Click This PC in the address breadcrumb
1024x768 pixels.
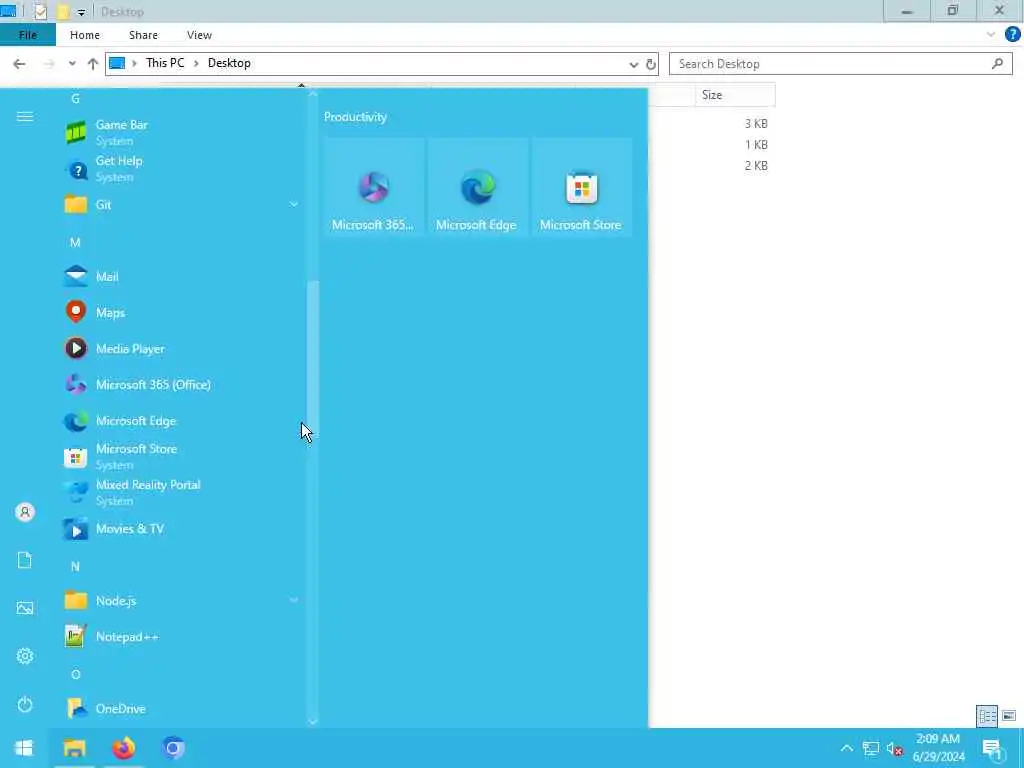165,63
